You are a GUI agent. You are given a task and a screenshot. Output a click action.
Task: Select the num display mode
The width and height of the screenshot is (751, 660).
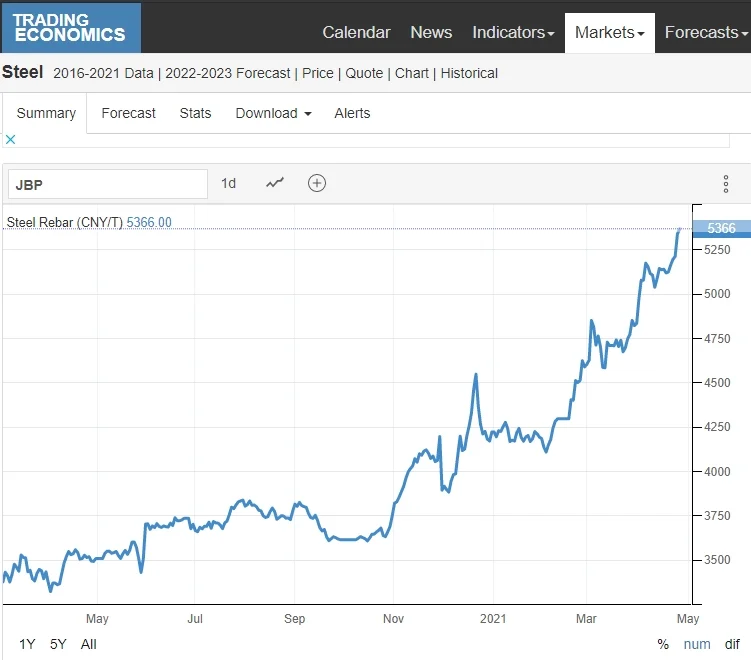pyautogui.click(x=697, y=644)
